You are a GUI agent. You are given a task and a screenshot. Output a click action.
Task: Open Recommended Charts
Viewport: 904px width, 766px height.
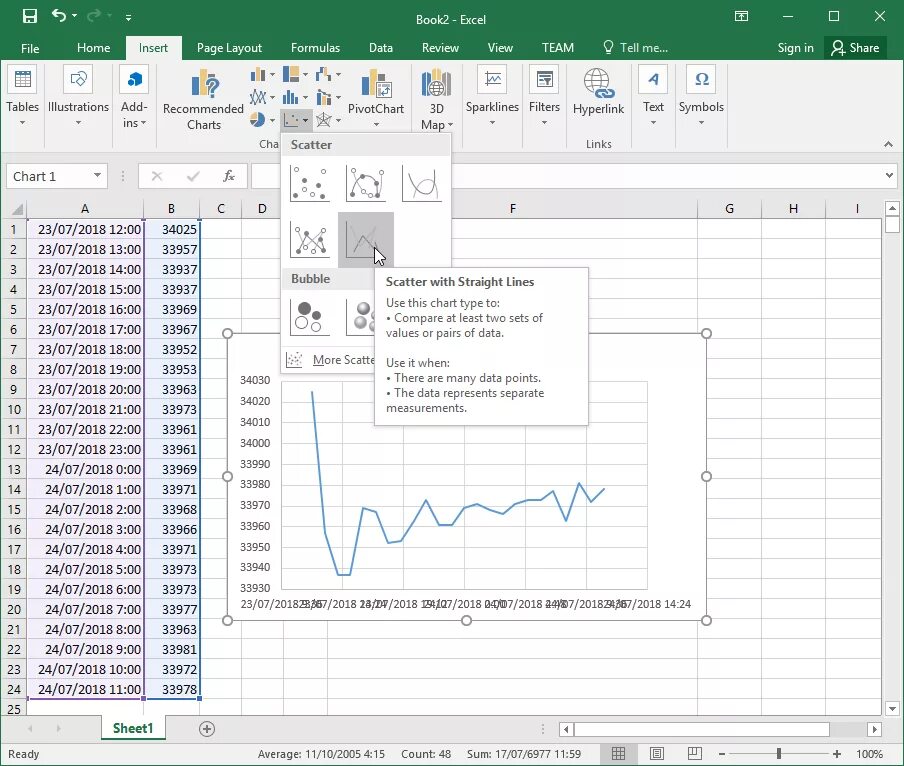pyautogui.click(x=204, y=99)
